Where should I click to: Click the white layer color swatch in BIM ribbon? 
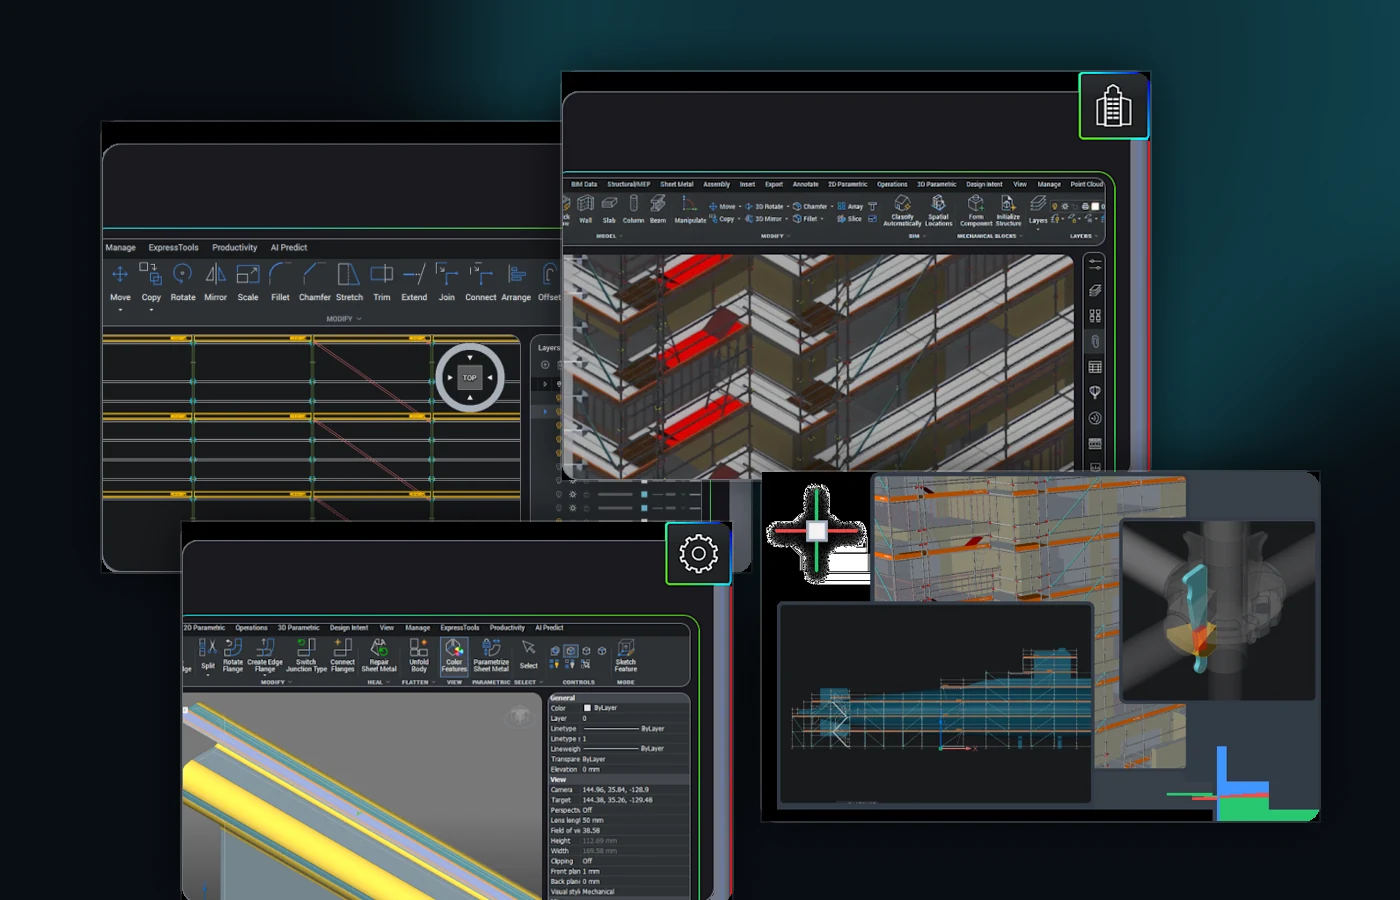[x=1095, y=206]
